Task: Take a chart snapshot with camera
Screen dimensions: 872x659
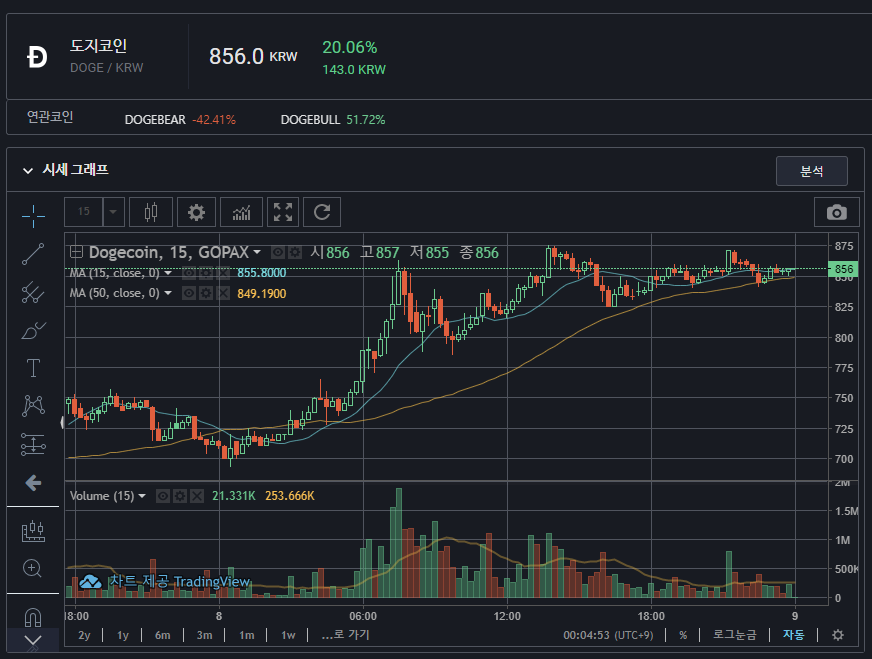Action: point(836,212)
